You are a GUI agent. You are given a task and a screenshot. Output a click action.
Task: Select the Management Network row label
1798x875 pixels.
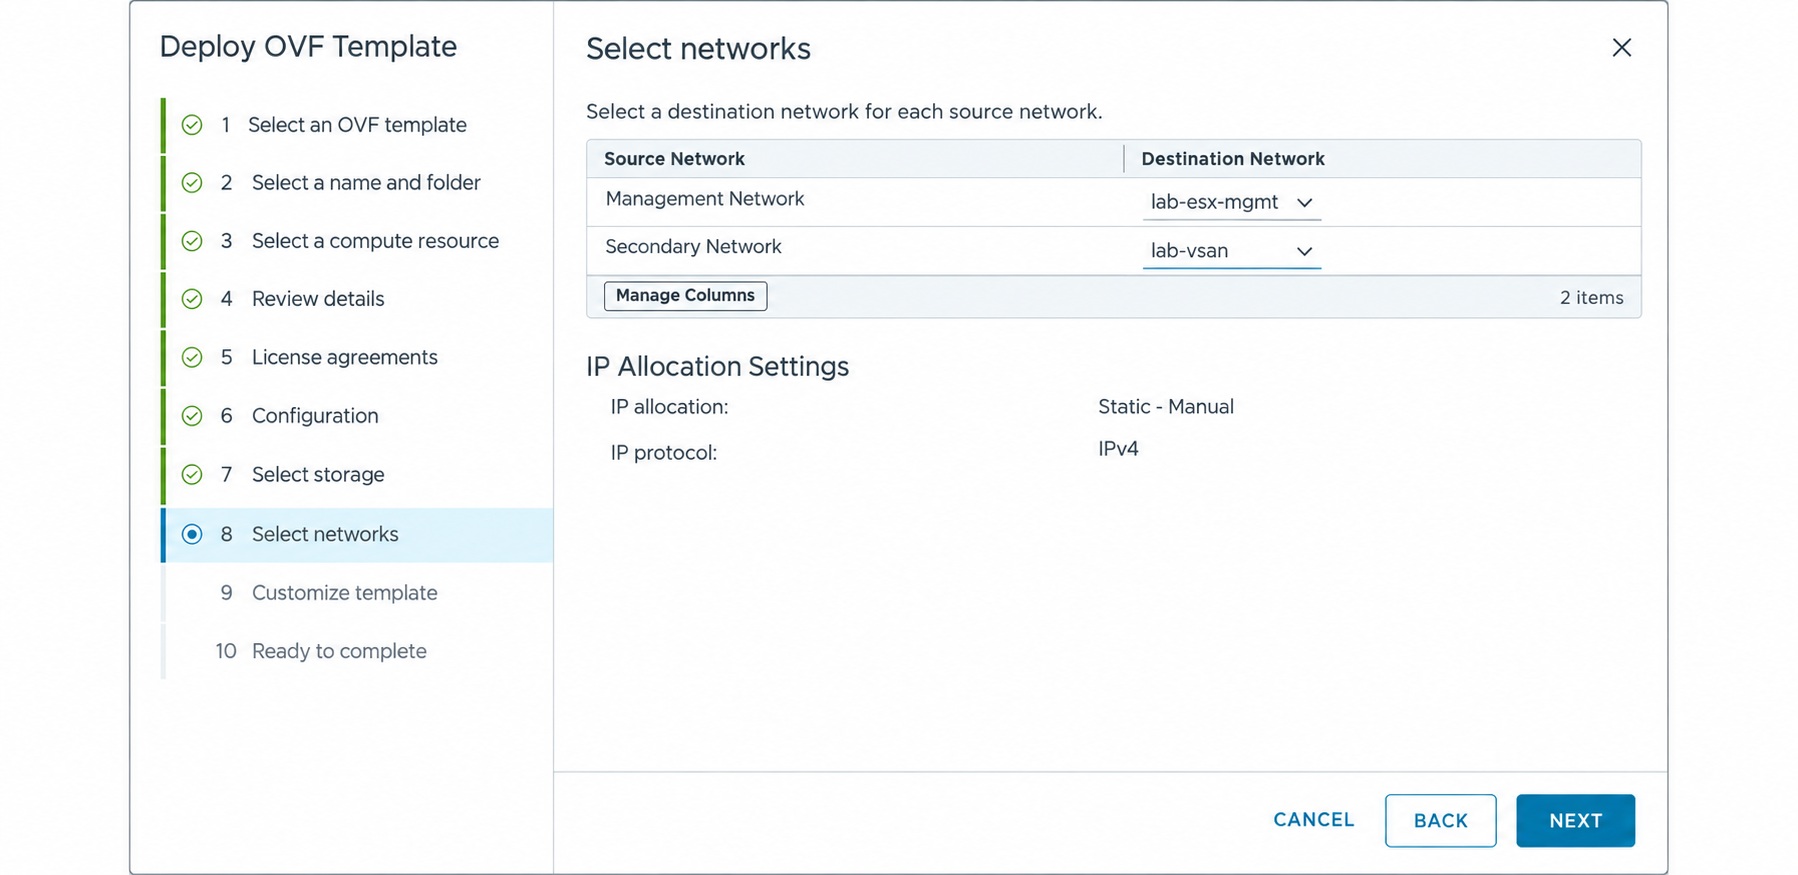click(x=704, y=199)
